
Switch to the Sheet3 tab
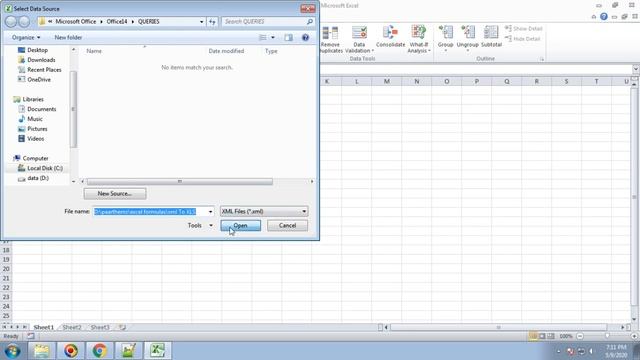pos(100,327)
